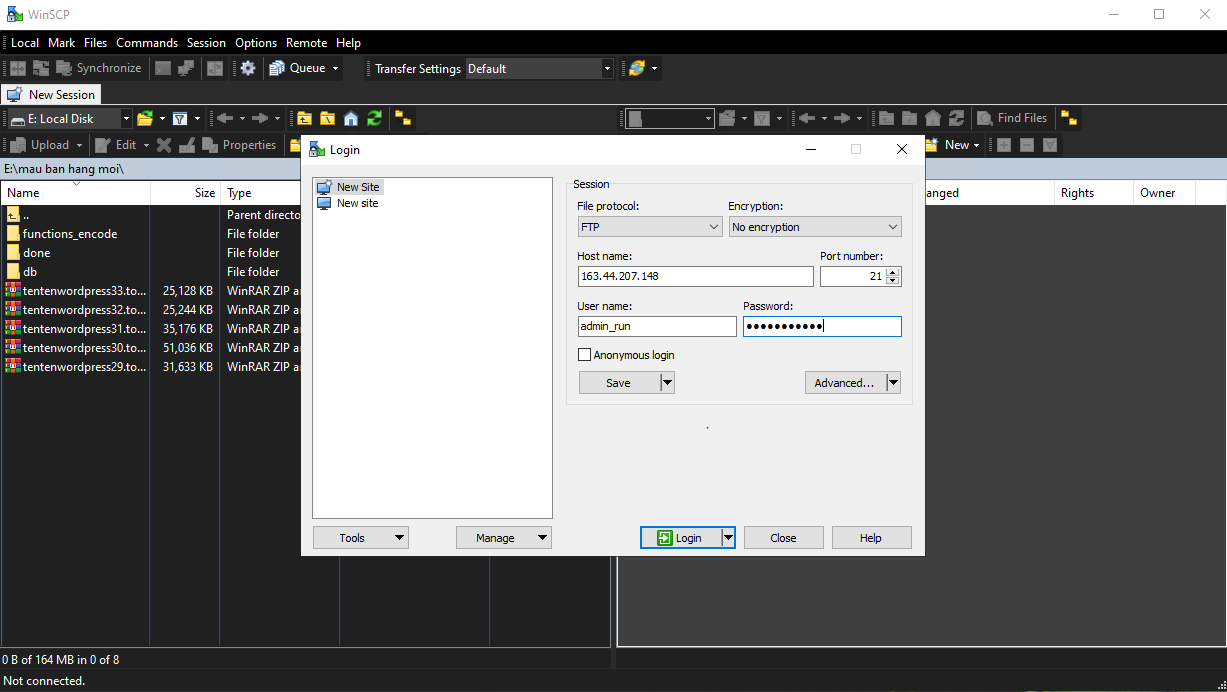Expand the Advanced button dropdown arrow
1227x692 pixels.
tap(893, 383)
